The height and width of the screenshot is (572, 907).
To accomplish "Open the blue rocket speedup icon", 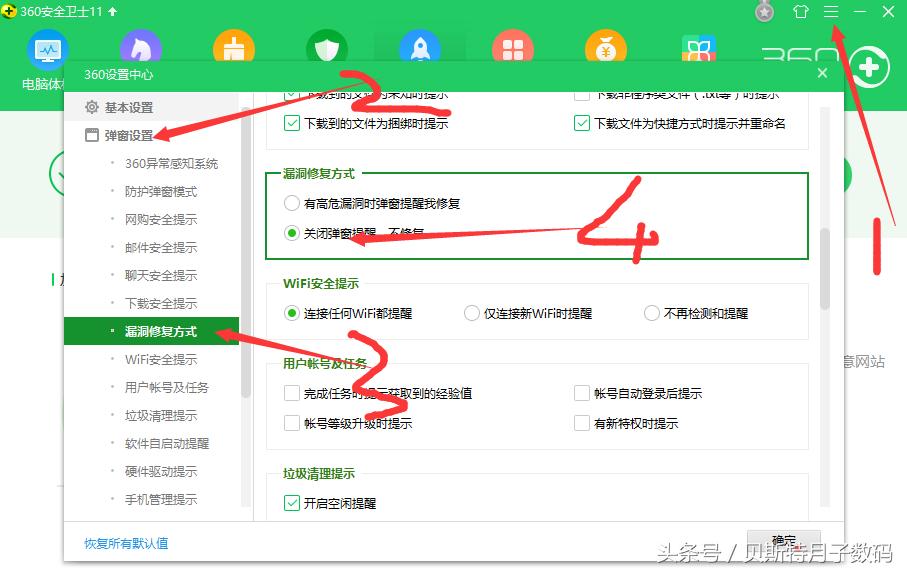I will coord(420,46).
